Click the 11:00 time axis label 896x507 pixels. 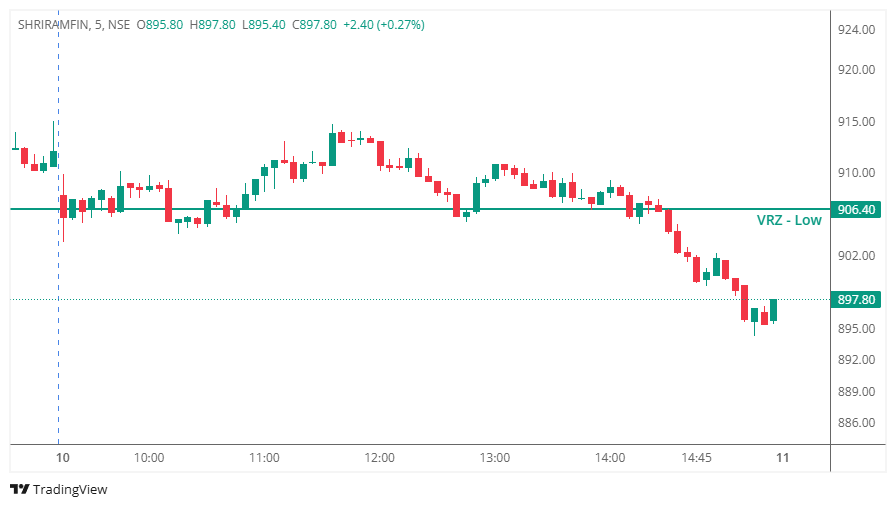coord(264,458)
